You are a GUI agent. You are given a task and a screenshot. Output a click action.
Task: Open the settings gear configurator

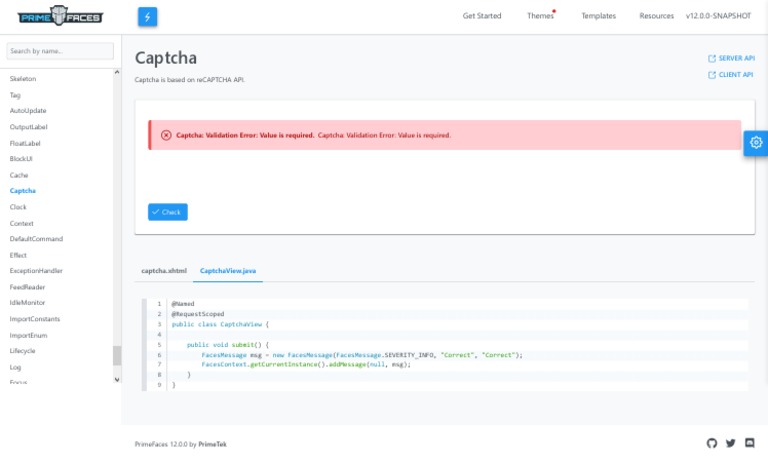pos(755,143)
